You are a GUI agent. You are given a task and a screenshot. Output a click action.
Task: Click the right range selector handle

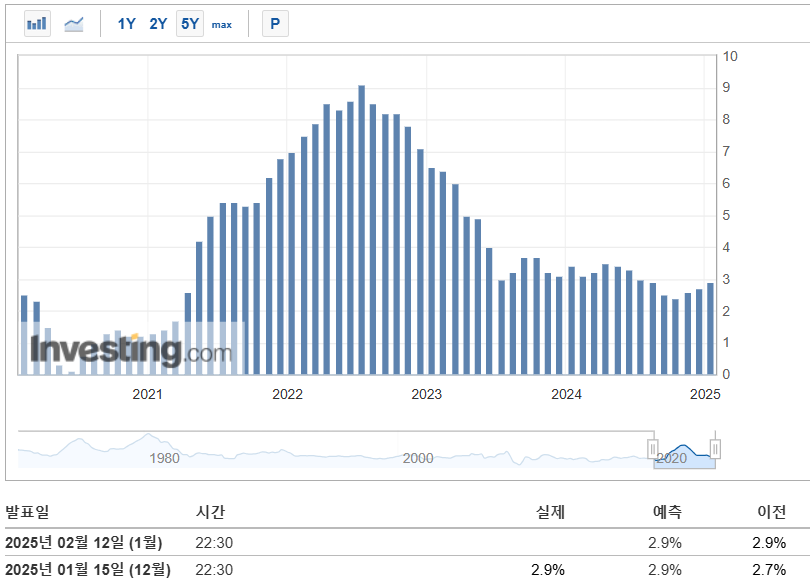pos(713,450)
